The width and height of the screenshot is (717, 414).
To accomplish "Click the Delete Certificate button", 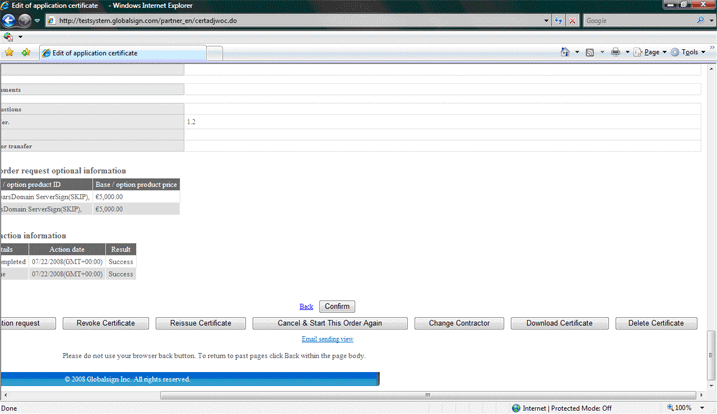I will 656,323.
